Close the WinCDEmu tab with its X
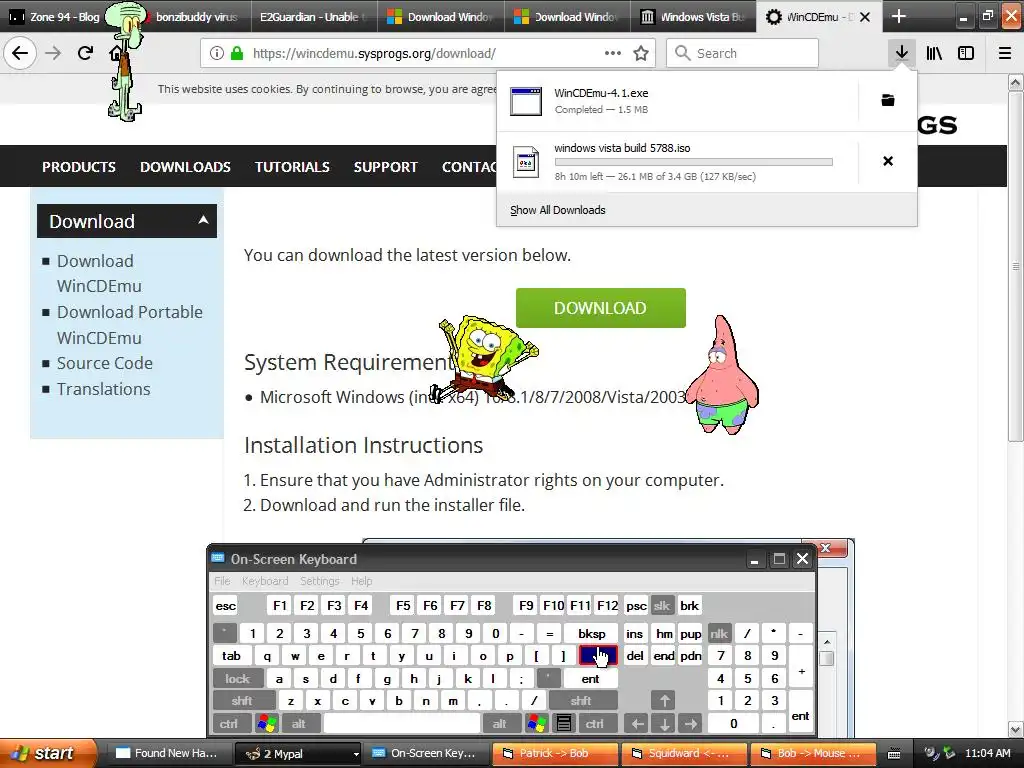 (x=865, y=17)
